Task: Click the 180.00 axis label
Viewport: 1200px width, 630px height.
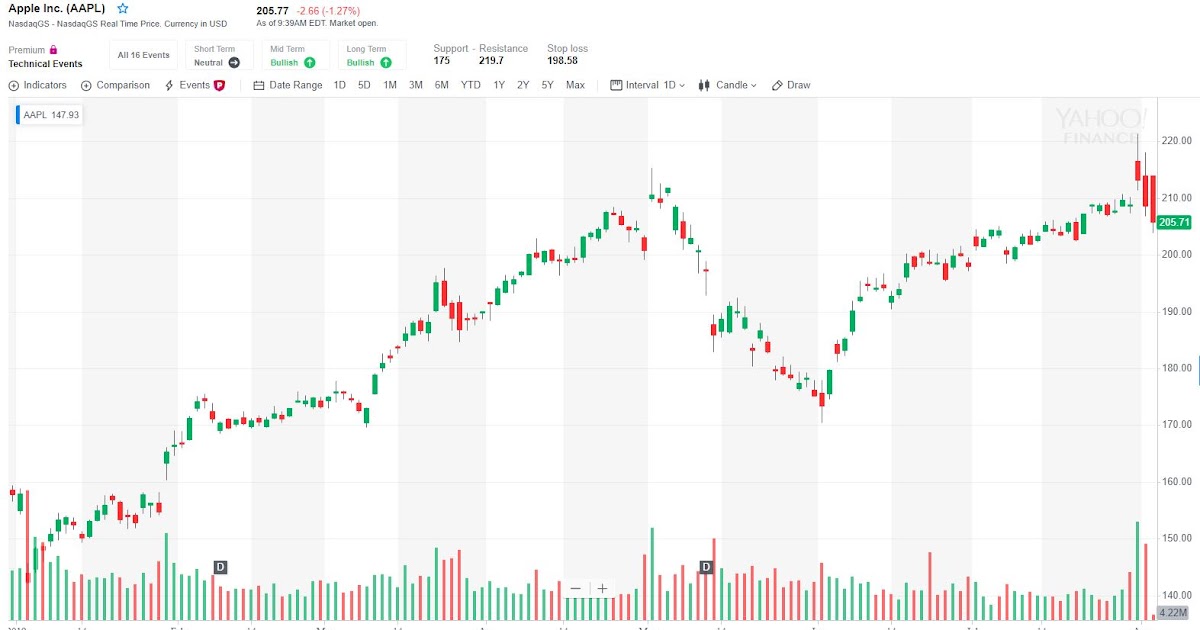Action: 1176,368
